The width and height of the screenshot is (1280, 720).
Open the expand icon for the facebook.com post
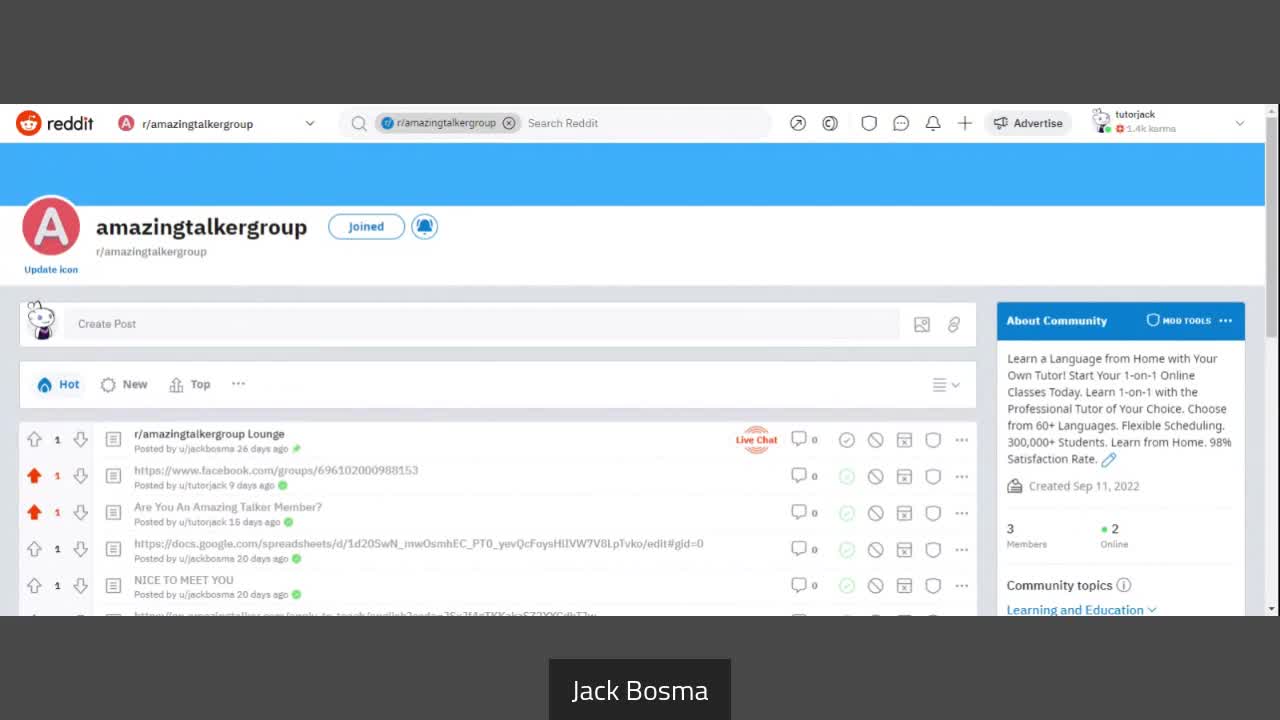113,476
